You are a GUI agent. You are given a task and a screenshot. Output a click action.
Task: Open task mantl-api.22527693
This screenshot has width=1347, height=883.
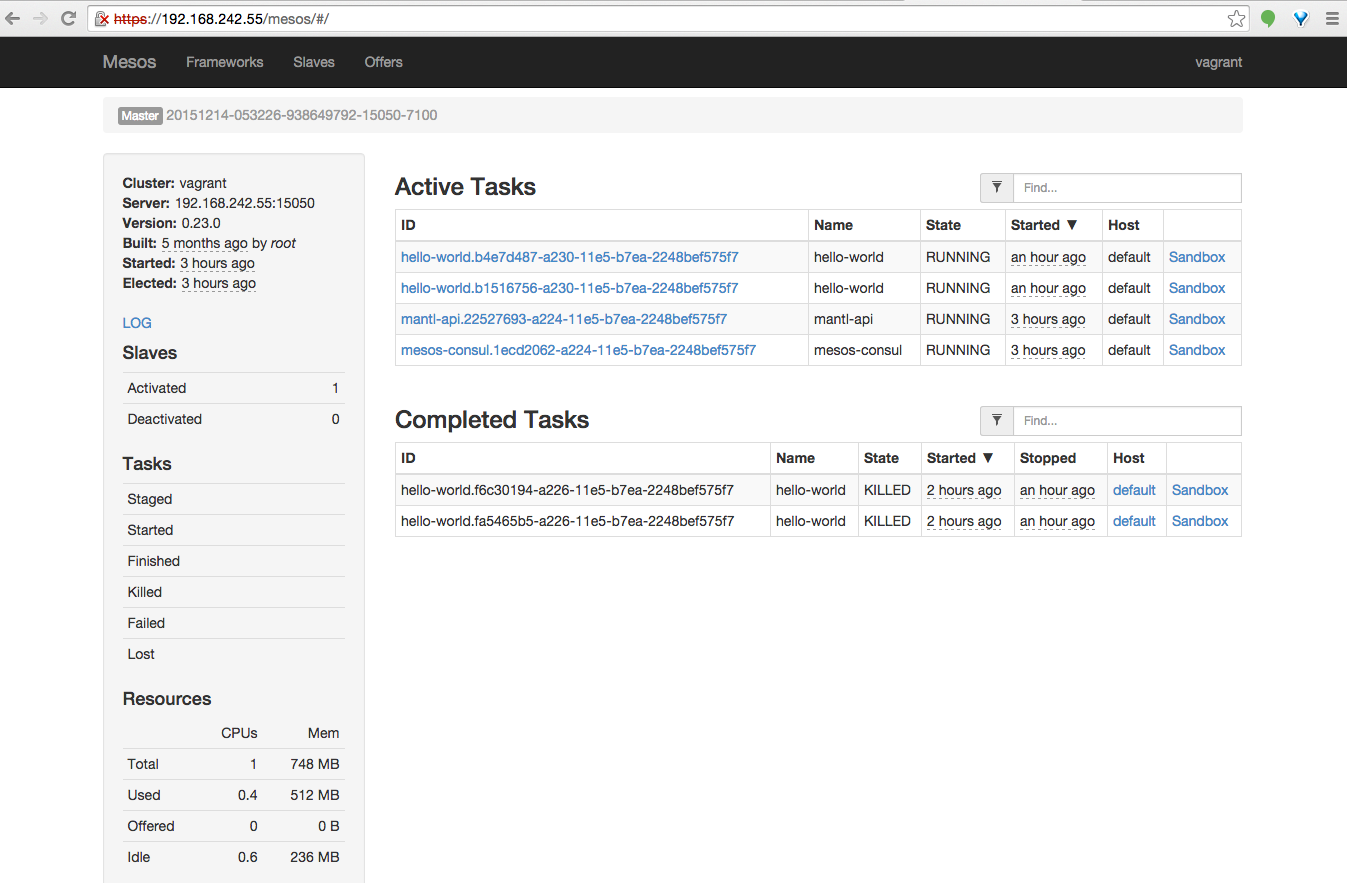click(564, 319)
